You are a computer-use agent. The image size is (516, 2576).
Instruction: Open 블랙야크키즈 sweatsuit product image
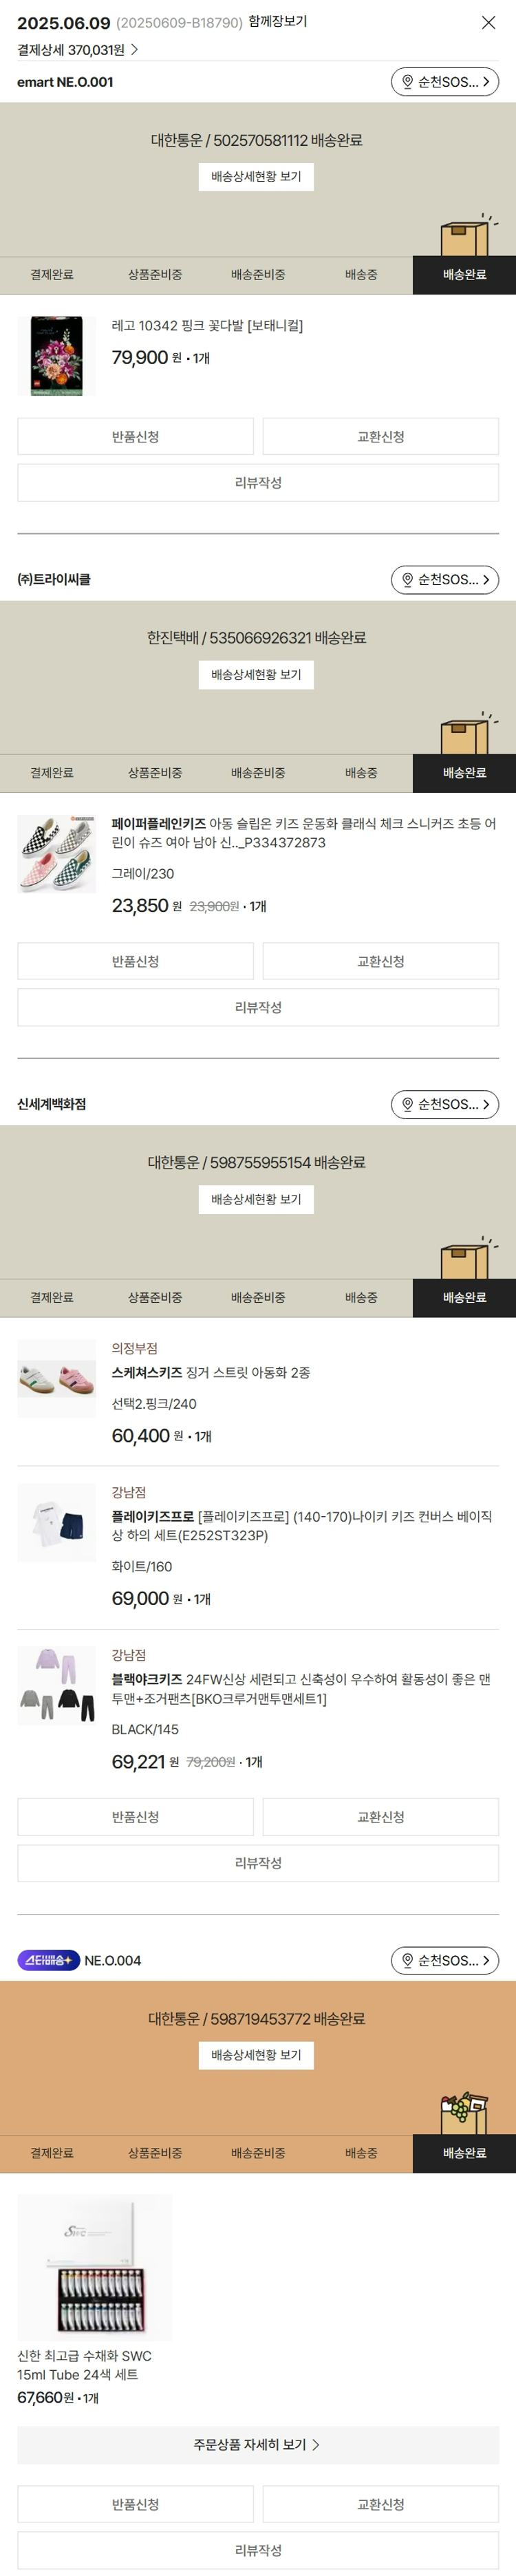[56, 1685]
